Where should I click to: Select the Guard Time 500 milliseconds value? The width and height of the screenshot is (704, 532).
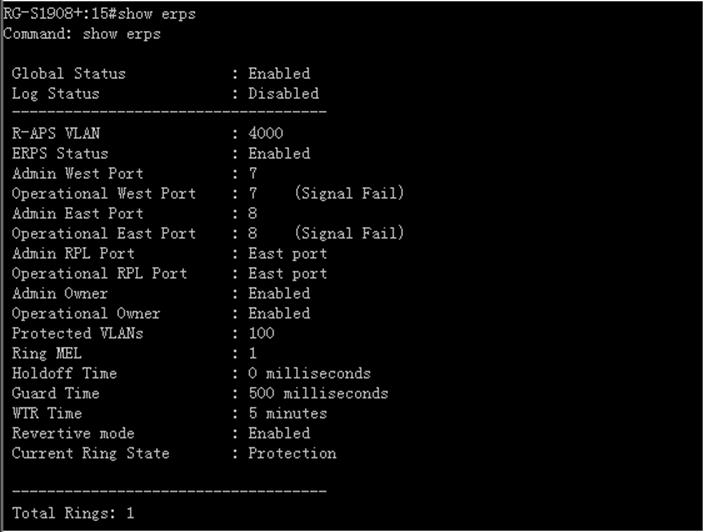[318, 393]
